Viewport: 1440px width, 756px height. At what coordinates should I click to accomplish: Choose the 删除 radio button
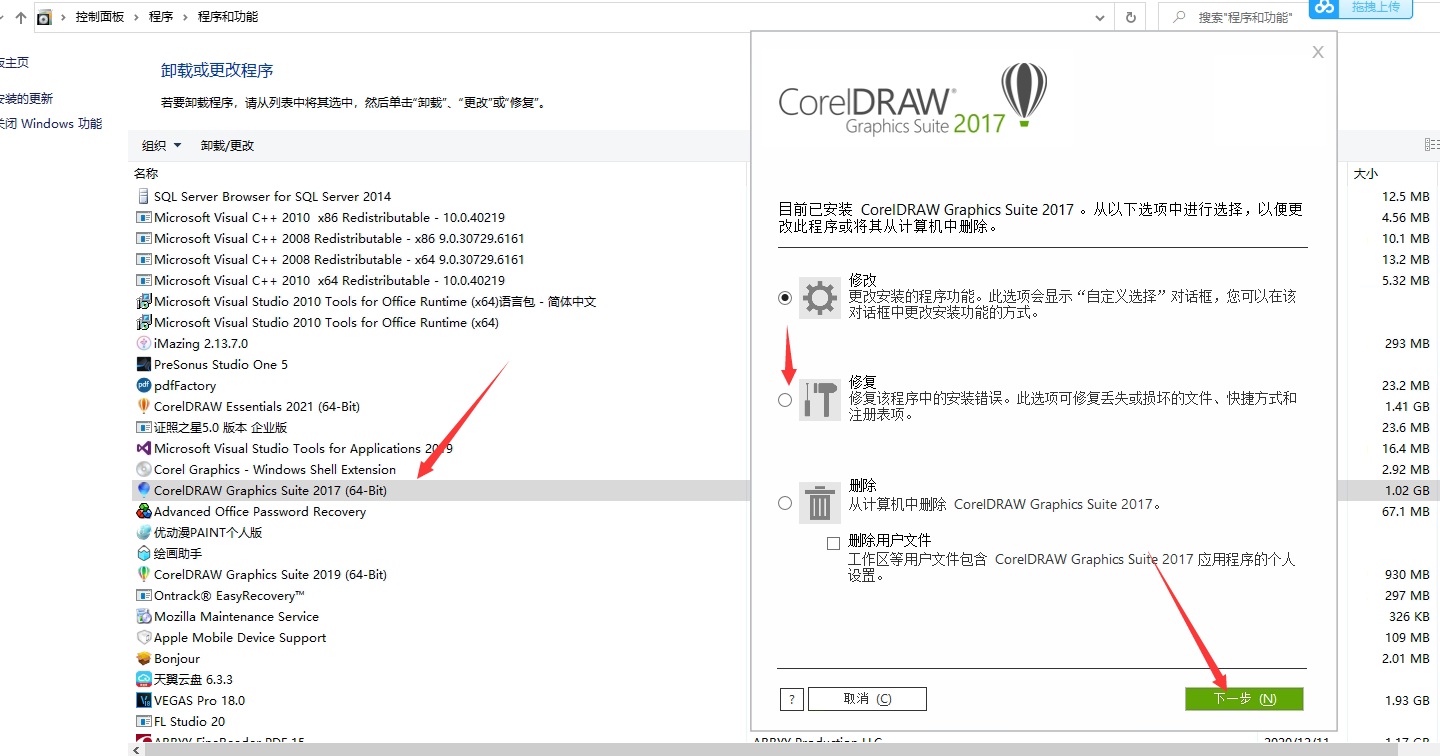coord(785,503)
